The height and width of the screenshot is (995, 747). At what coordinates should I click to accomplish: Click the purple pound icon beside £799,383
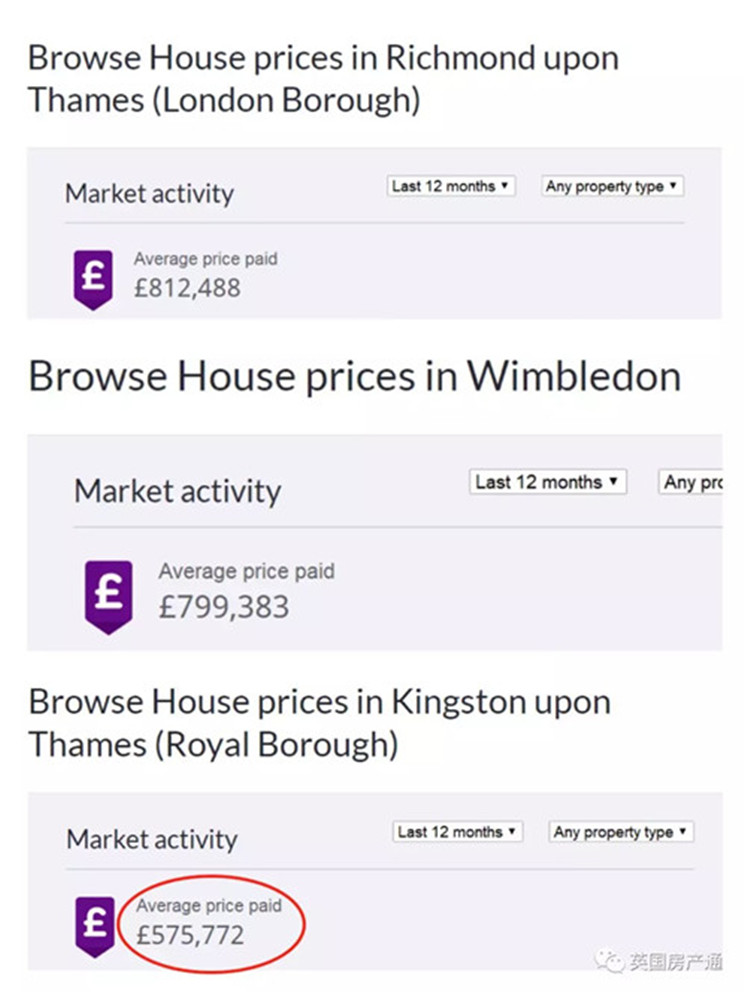coord(108,595)
